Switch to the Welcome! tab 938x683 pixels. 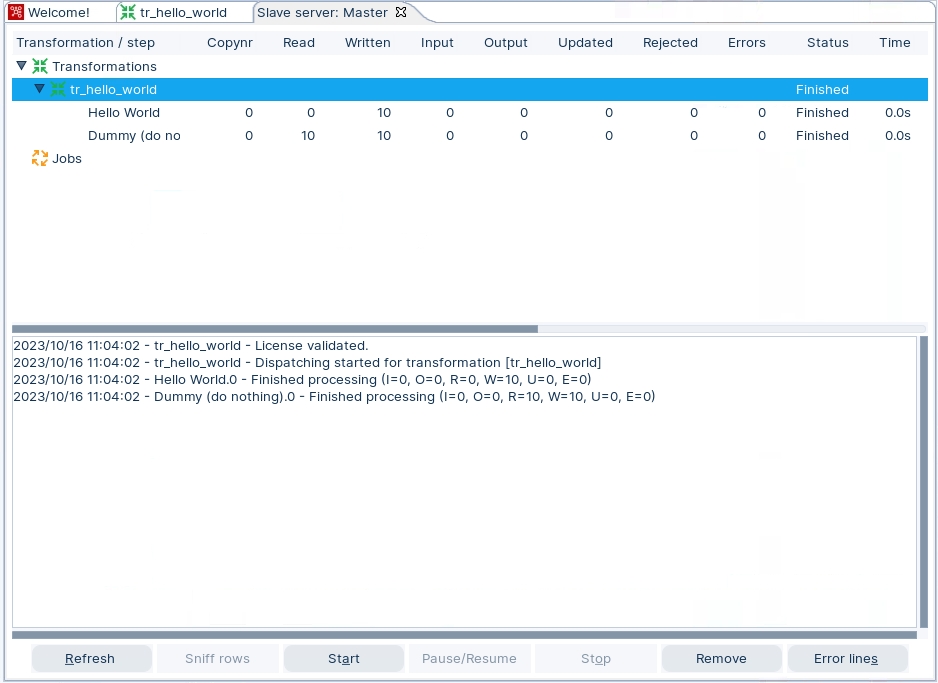pyautogui.click(x=58, y=13)
